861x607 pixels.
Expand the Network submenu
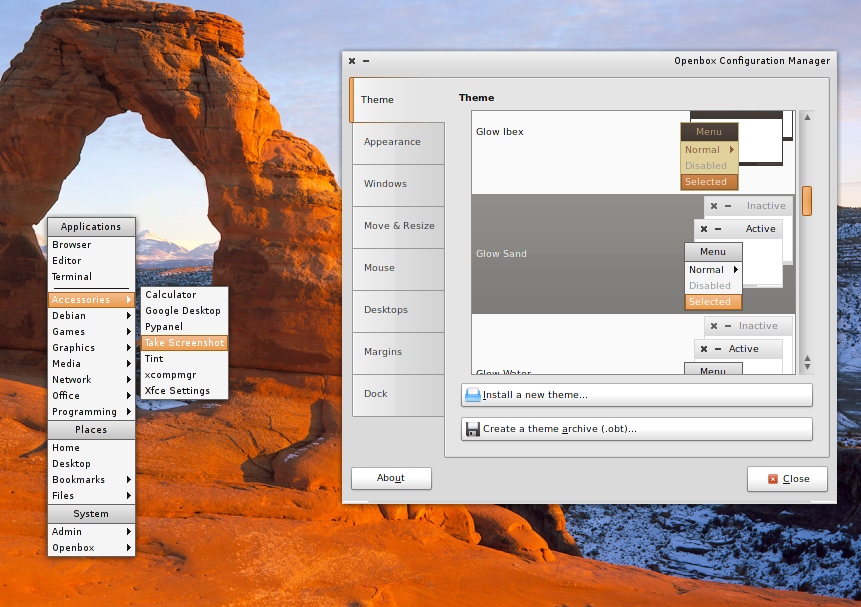coord(91,380)
